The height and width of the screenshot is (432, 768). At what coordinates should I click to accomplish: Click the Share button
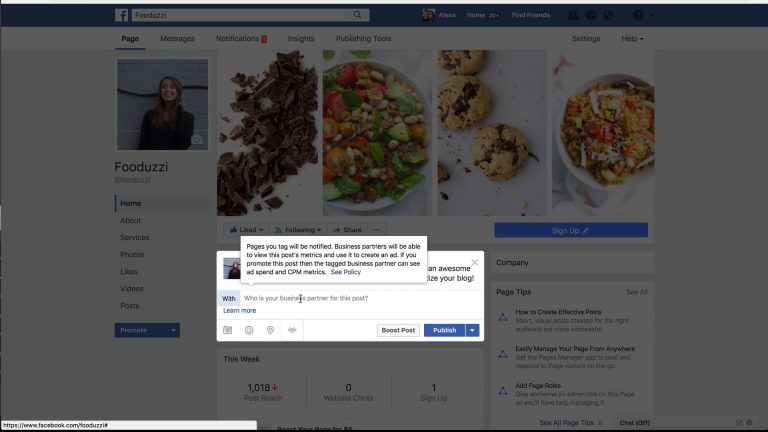348,230
